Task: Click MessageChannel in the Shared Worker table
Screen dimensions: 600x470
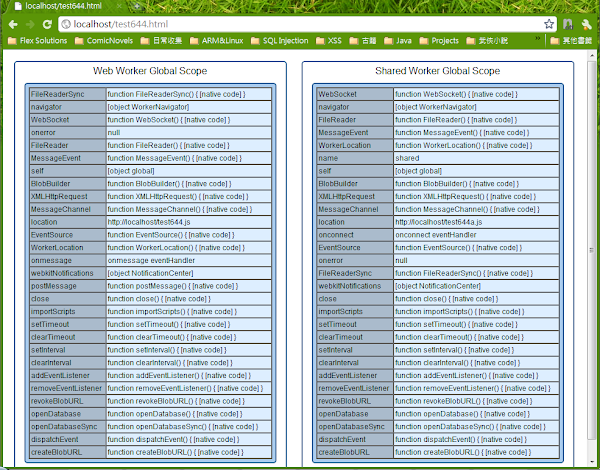Action: (x=355, y=209)
